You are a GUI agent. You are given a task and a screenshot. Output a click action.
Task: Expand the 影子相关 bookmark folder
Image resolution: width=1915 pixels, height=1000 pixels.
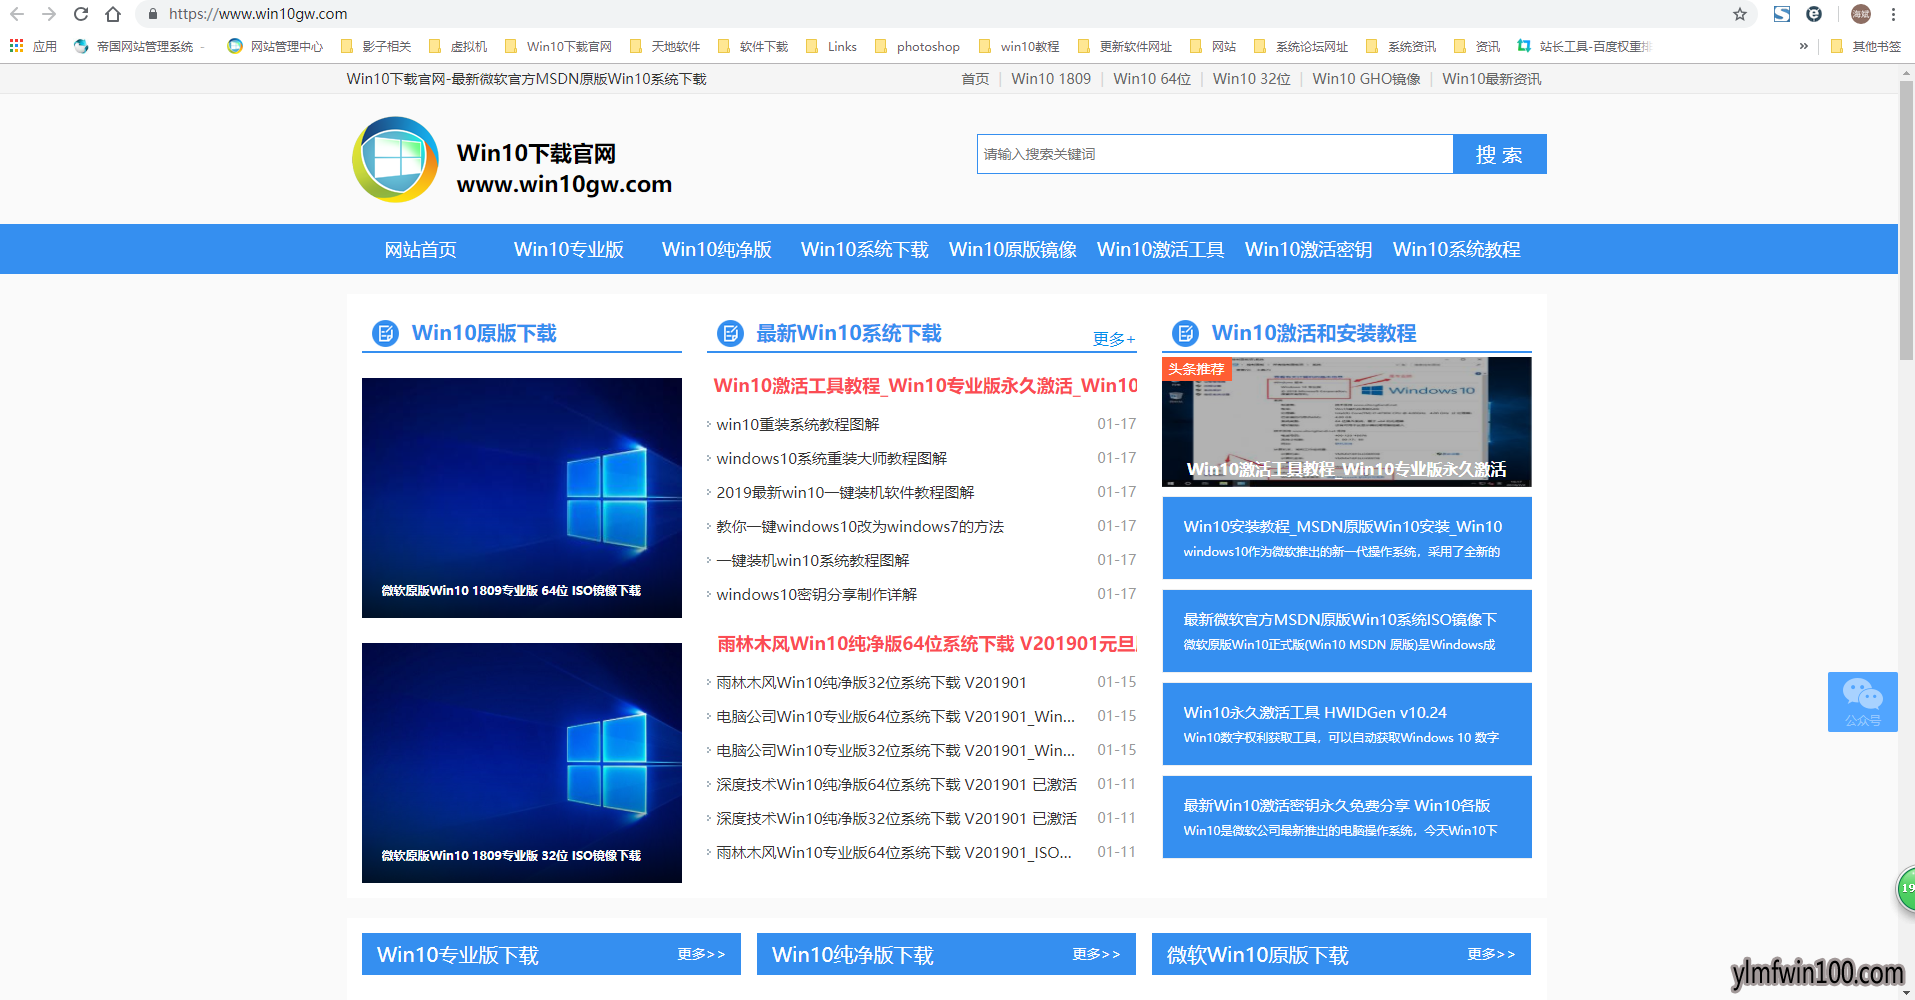[376, 46]
